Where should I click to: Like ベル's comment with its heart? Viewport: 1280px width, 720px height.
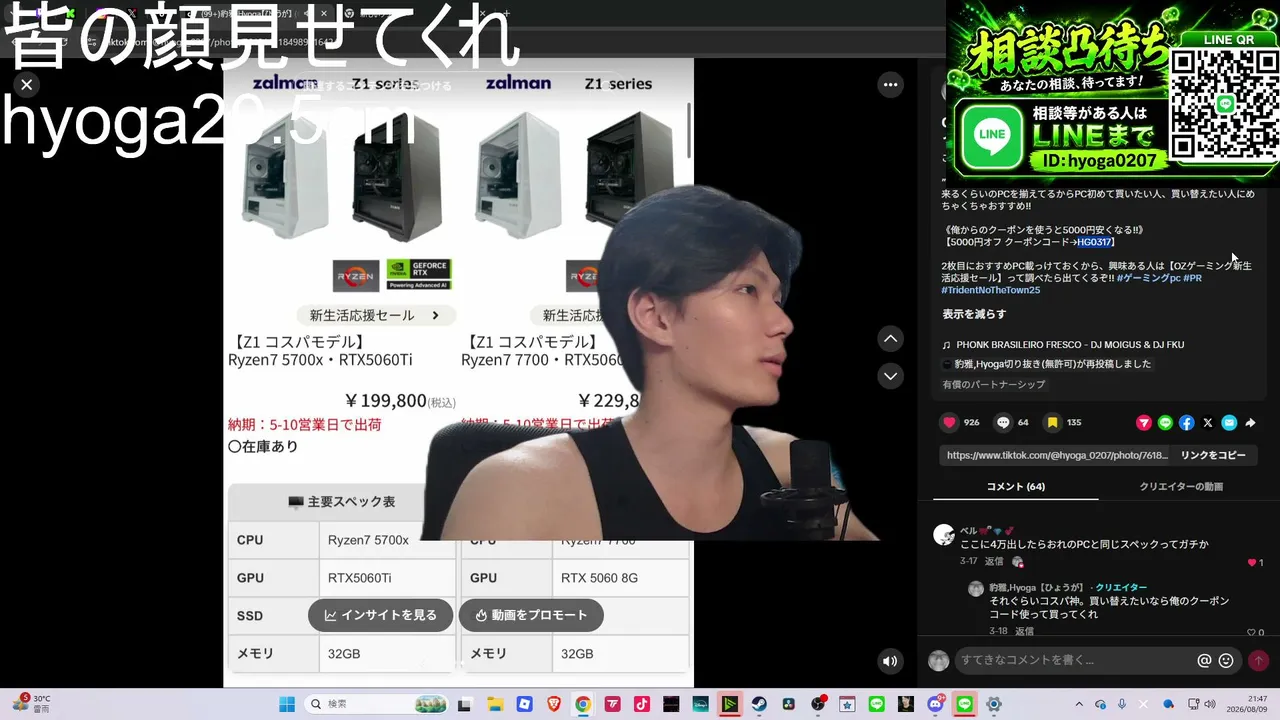(x=1250, y=562)
